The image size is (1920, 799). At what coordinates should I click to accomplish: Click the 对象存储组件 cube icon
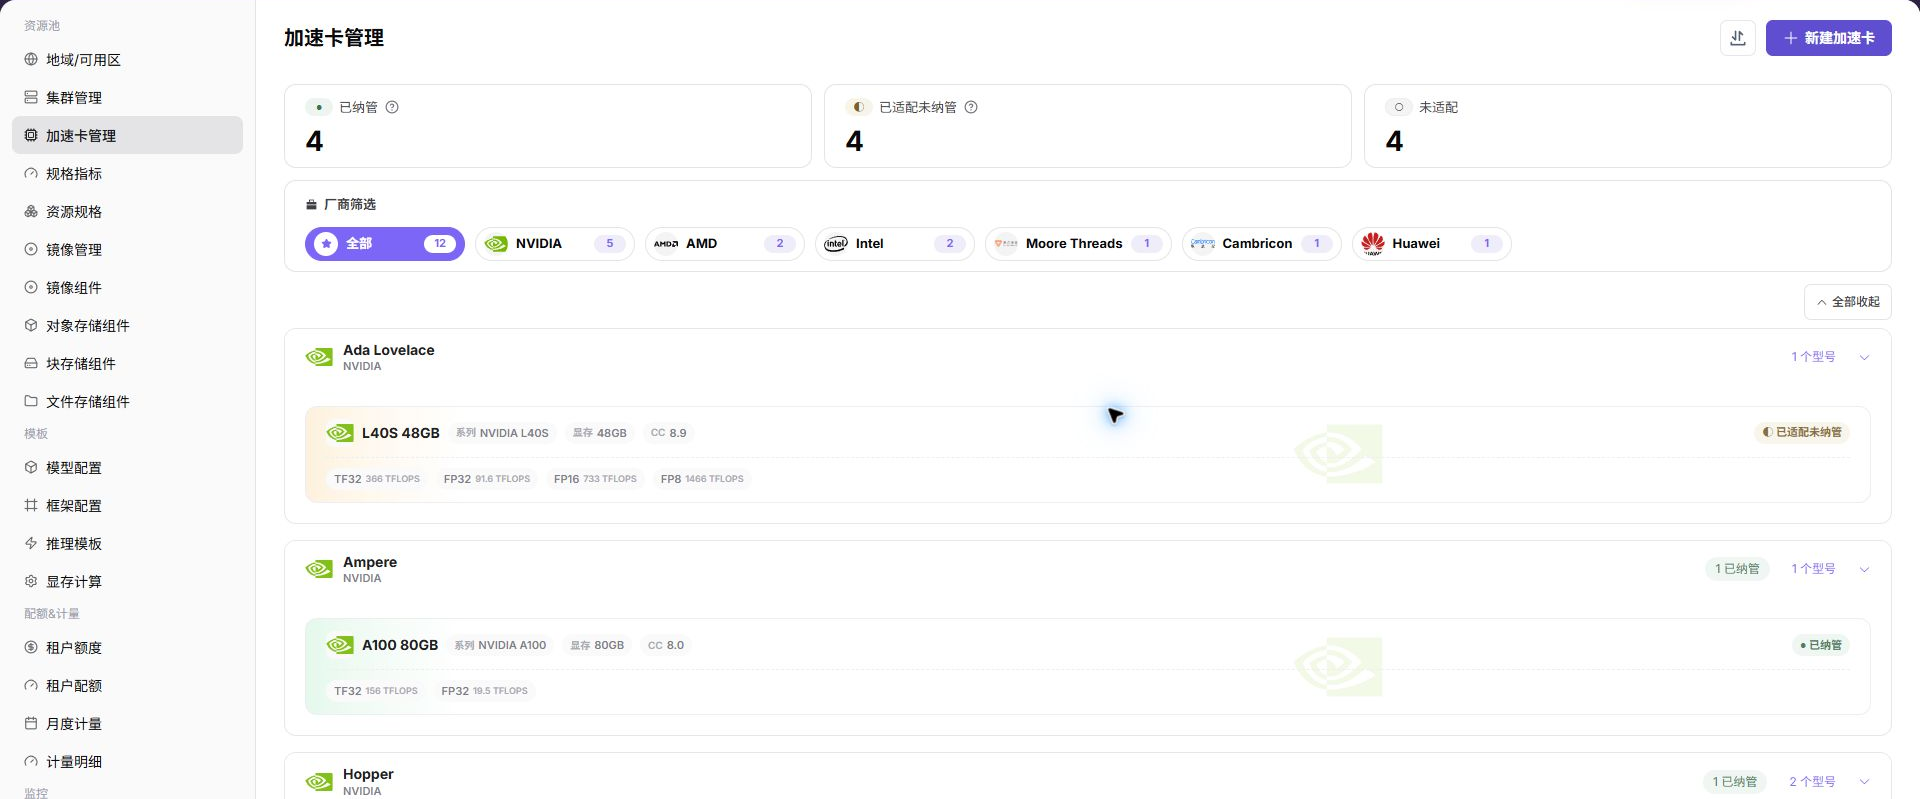pyautogui.click(x=31, y=326)
